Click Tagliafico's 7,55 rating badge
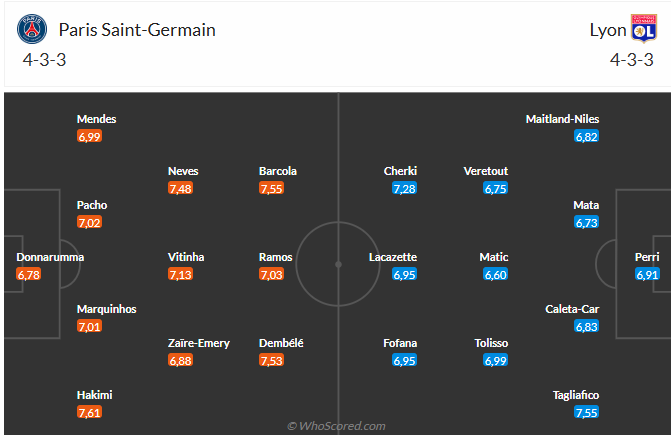 click(586, 412)
